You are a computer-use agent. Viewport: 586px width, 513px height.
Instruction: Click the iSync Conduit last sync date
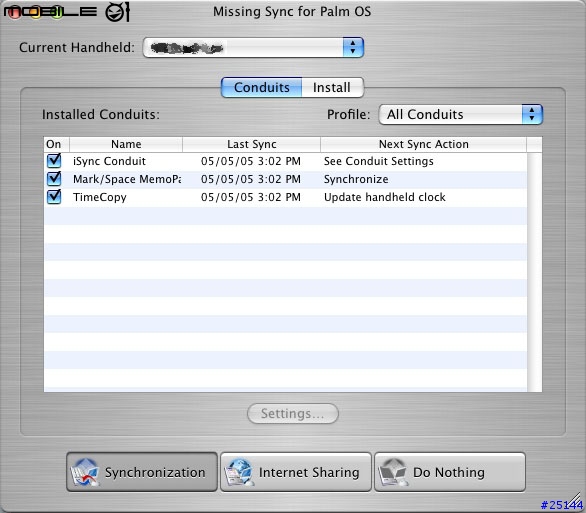251,161
